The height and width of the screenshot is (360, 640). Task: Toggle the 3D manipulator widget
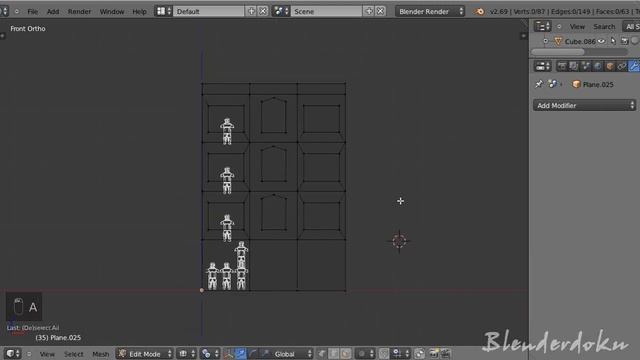pos(229,353)
